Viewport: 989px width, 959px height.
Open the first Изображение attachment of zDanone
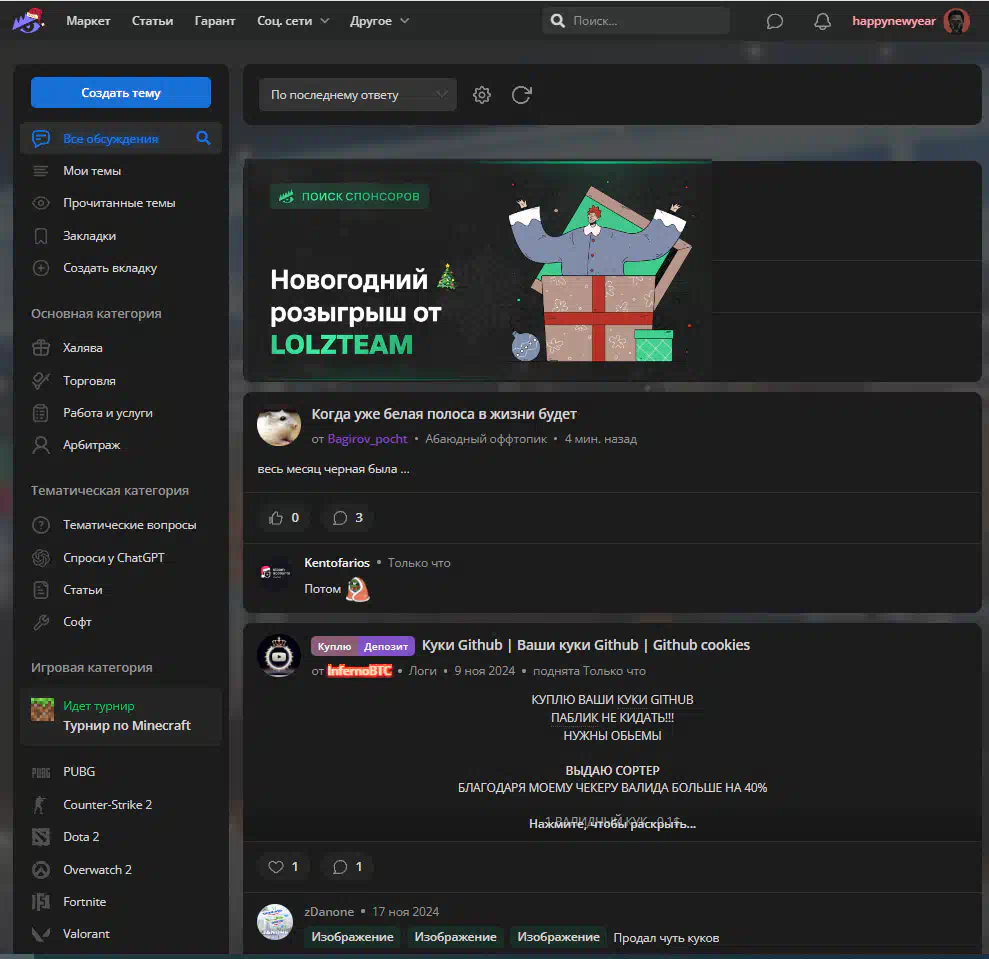pos(353,937)
